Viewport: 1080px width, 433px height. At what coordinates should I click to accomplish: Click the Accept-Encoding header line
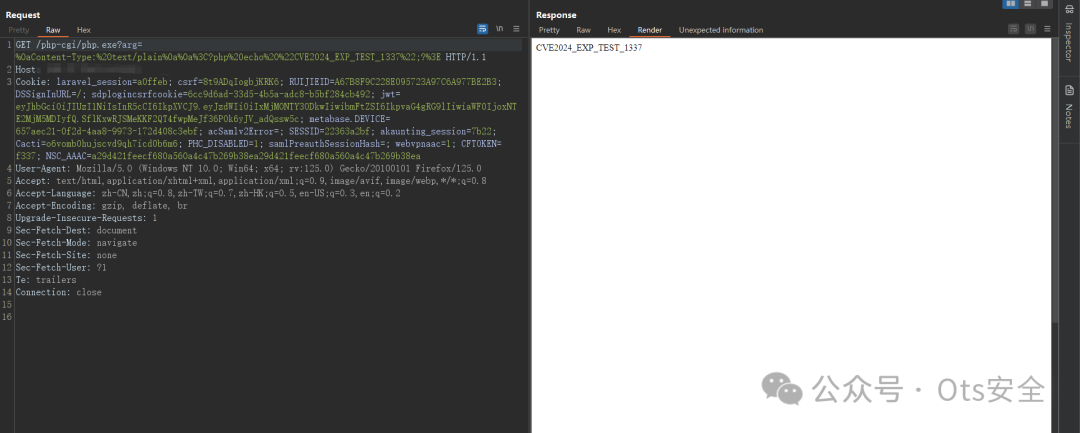coord(101,206)
